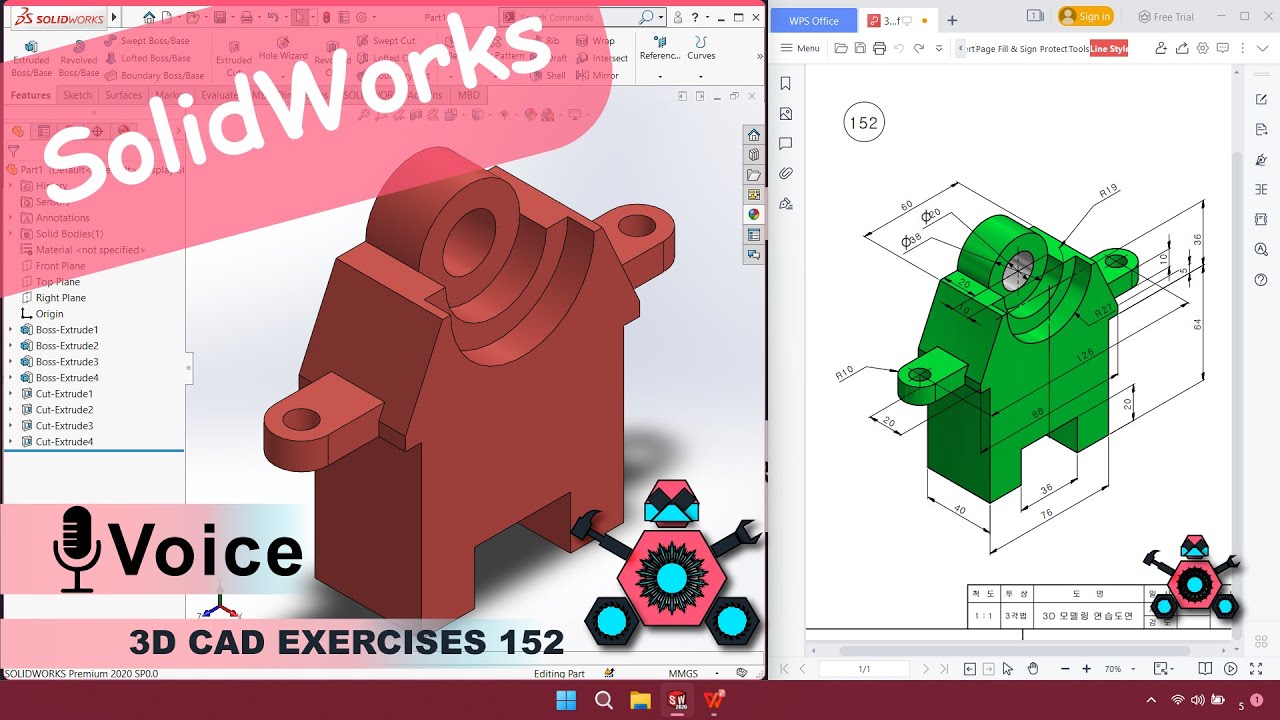This screenshot has width=1280, height=720.
Task: Open the View Palette task pane icon
Action: (x=754, y=195)
